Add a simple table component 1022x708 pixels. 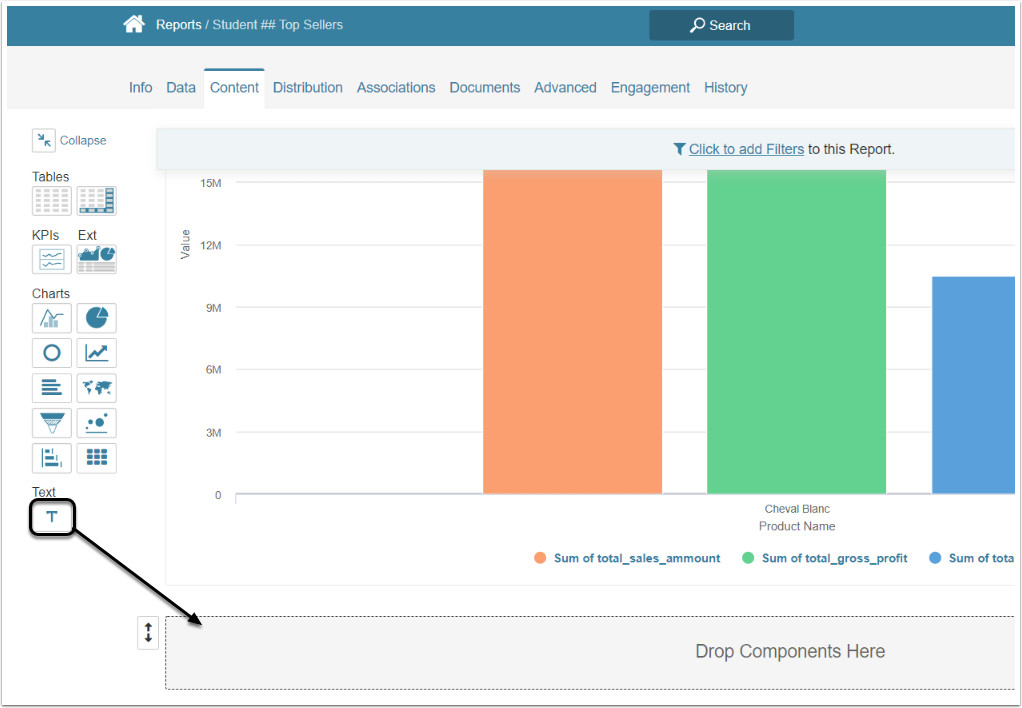(51, 201)
